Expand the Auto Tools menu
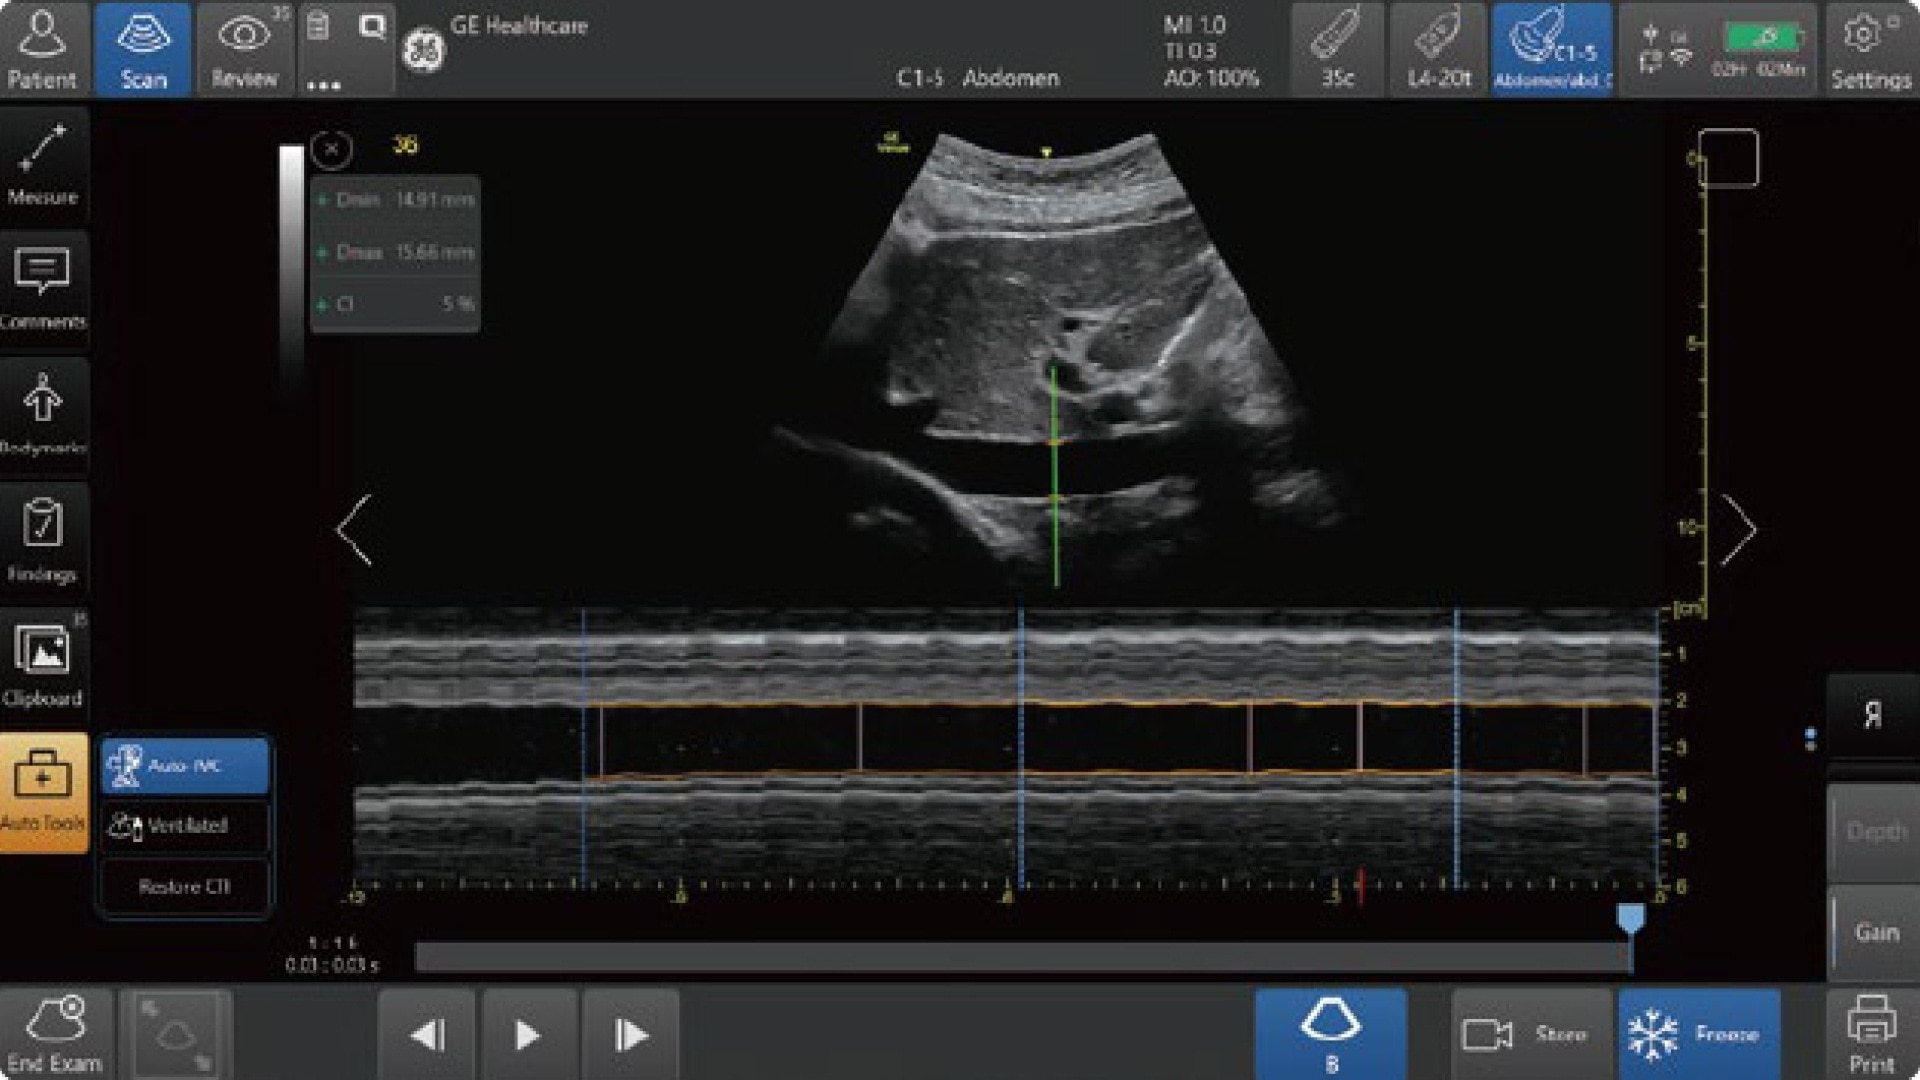The width and height of the screenshot is (1920, 1080). click(x=44, y=792)
